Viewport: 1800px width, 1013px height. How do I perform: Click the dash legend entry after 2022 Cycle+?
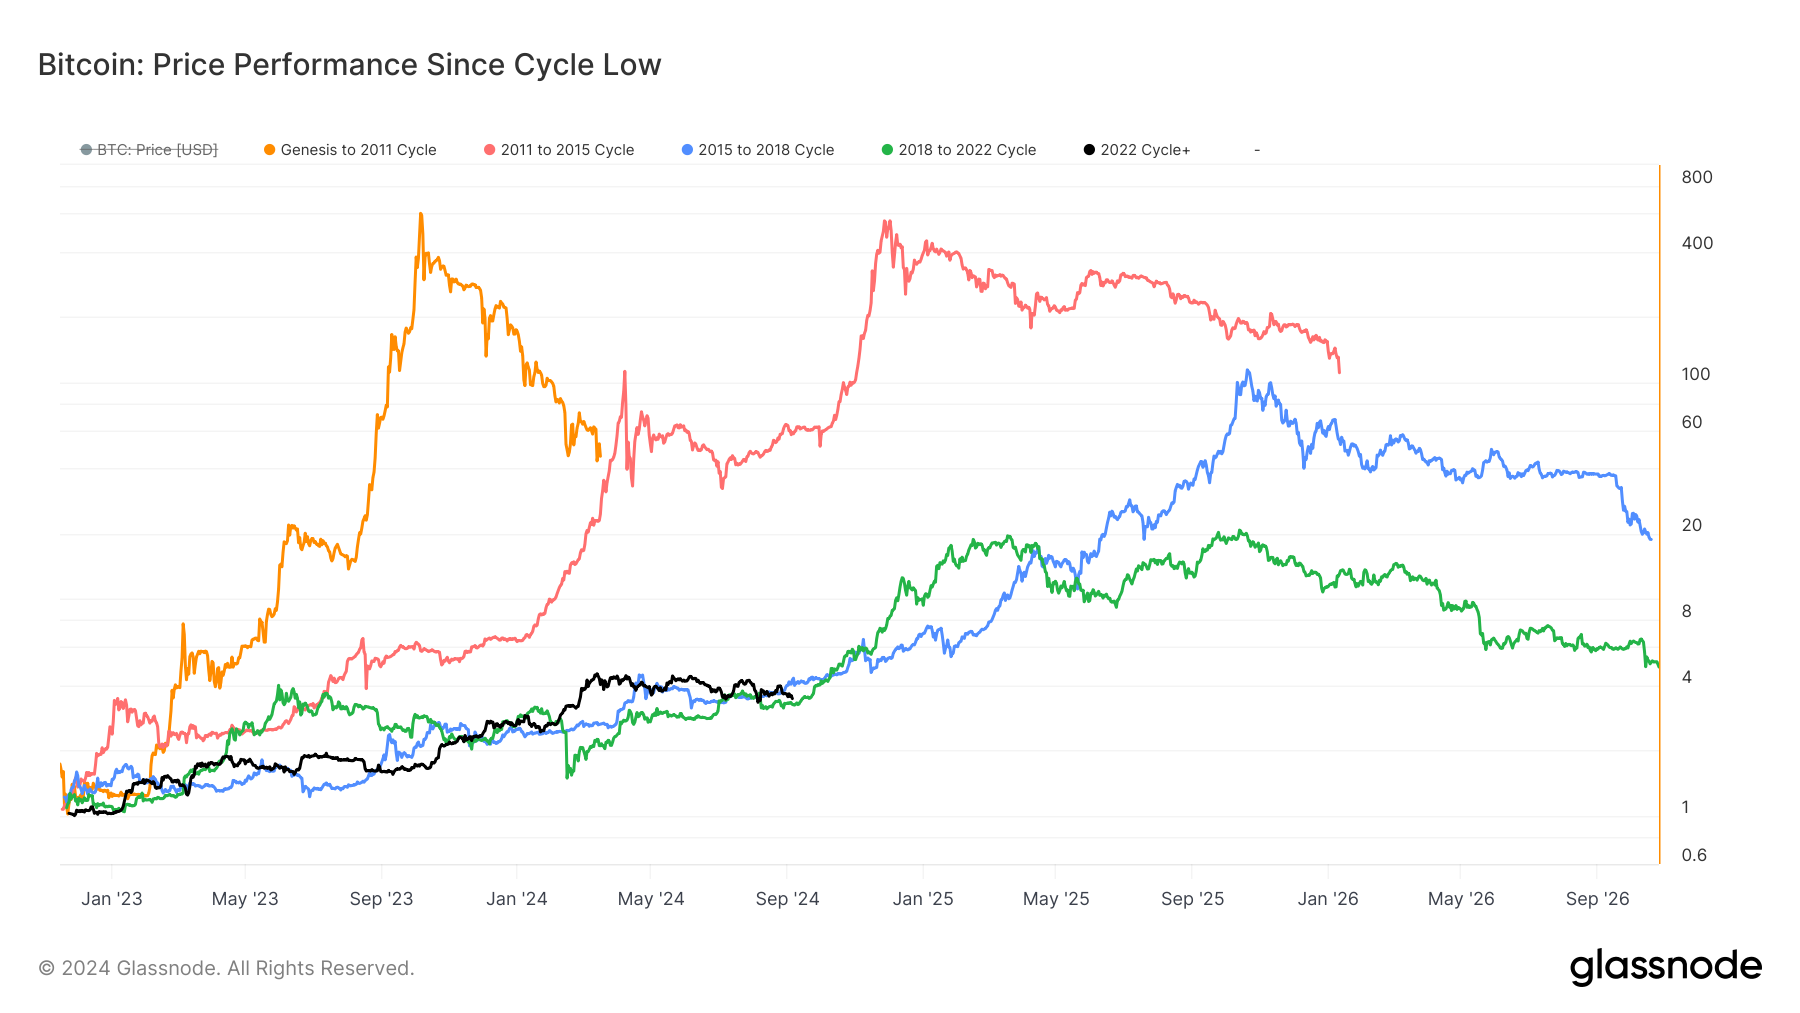pyautogui.click(x=1257, y=150)
